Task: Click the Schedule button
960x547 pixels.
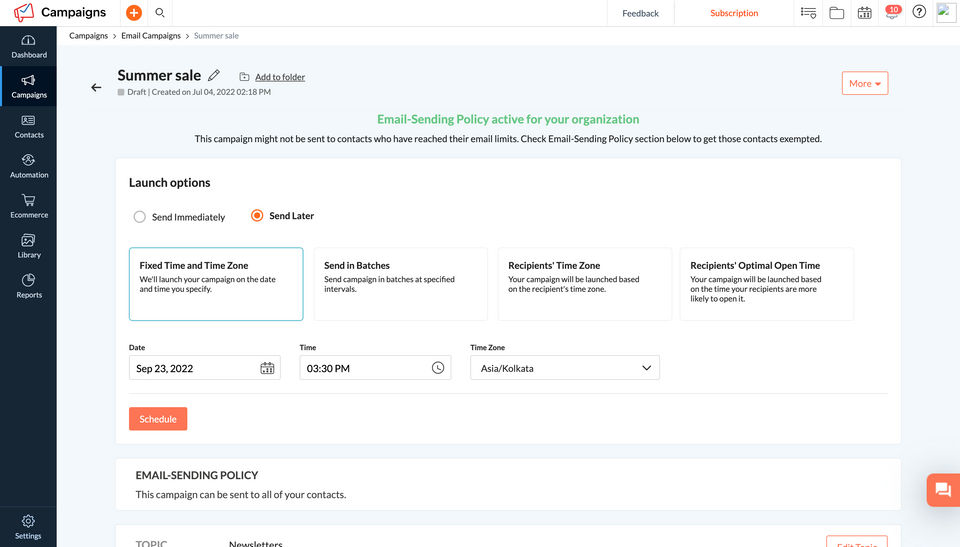Action: pos(158,419)
